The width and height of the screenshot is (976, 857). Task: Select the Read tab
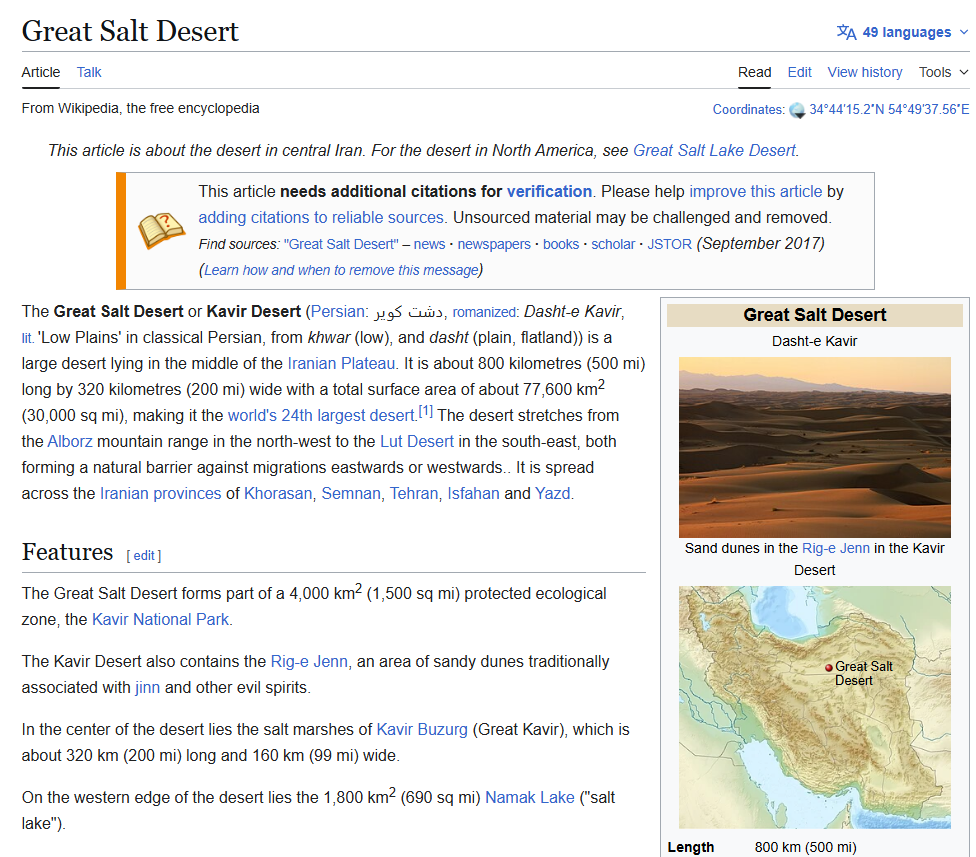754,72
